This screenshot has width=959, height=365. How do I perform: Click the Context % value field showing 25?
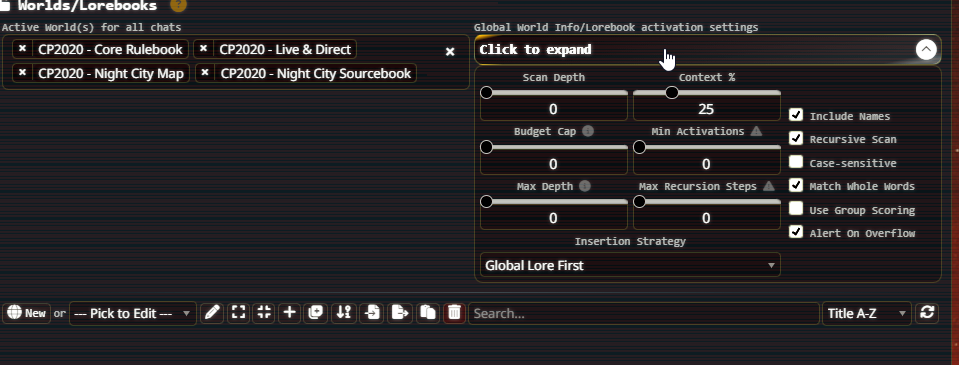[x=706, y=109]
